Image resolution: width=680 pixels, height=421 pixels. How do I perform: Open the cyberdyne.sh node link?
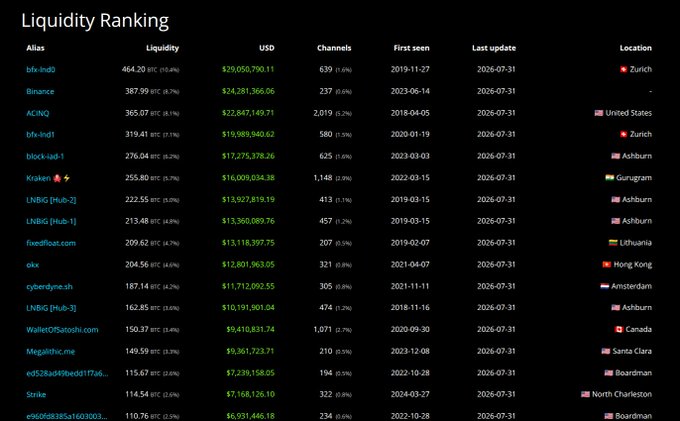[x=49, y=286]
